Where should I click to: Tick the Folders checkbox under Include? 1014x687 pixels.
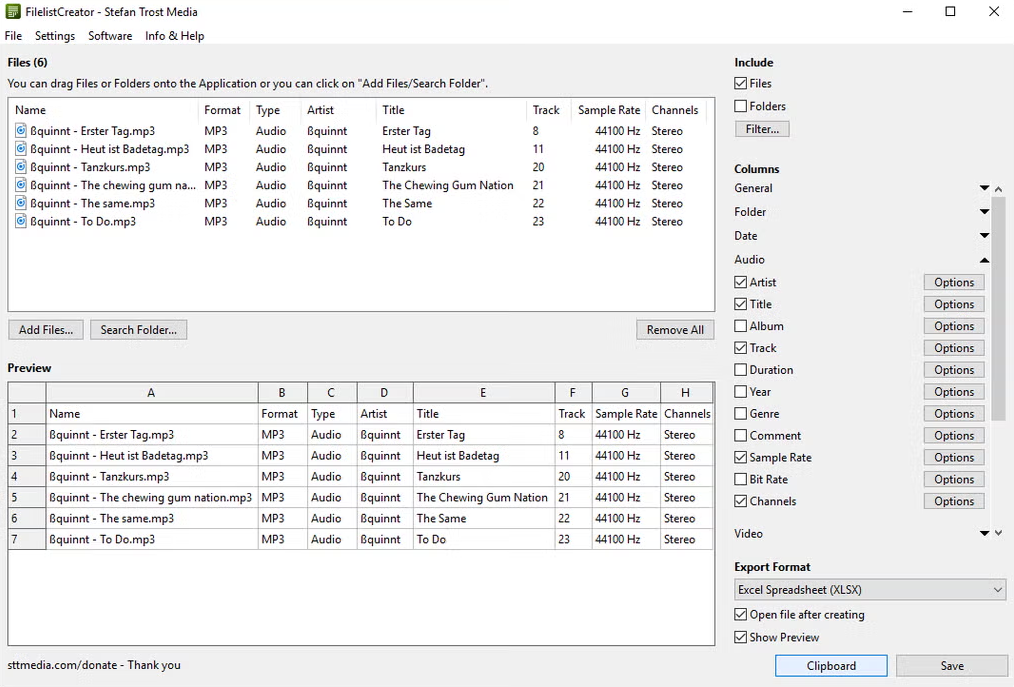point(740,106)
